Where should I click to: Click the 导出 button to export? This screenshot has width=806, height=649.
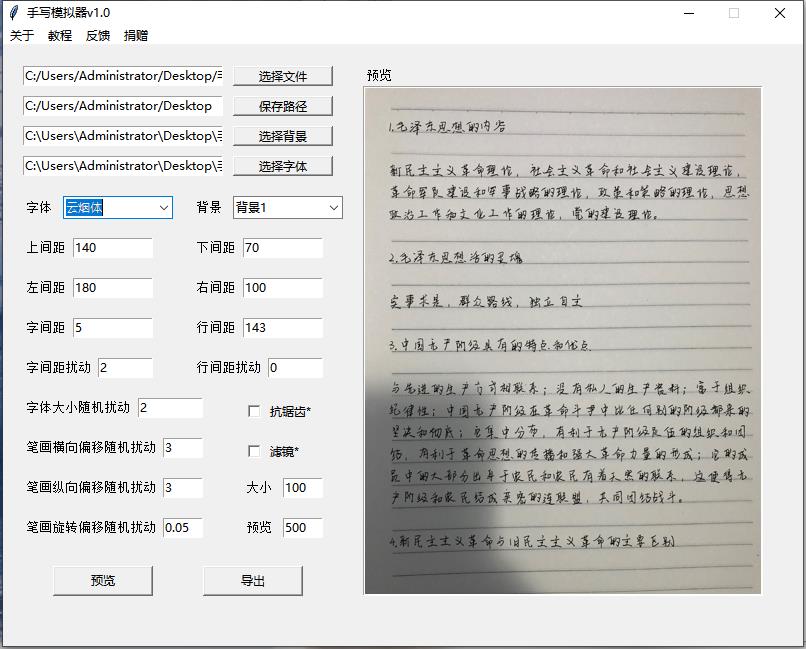coord(252,580)
